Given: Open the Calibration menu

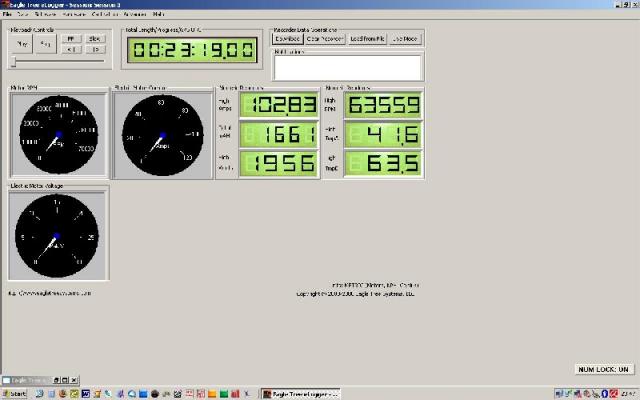Looking at the screenshot, I should (x=103, y=16).
